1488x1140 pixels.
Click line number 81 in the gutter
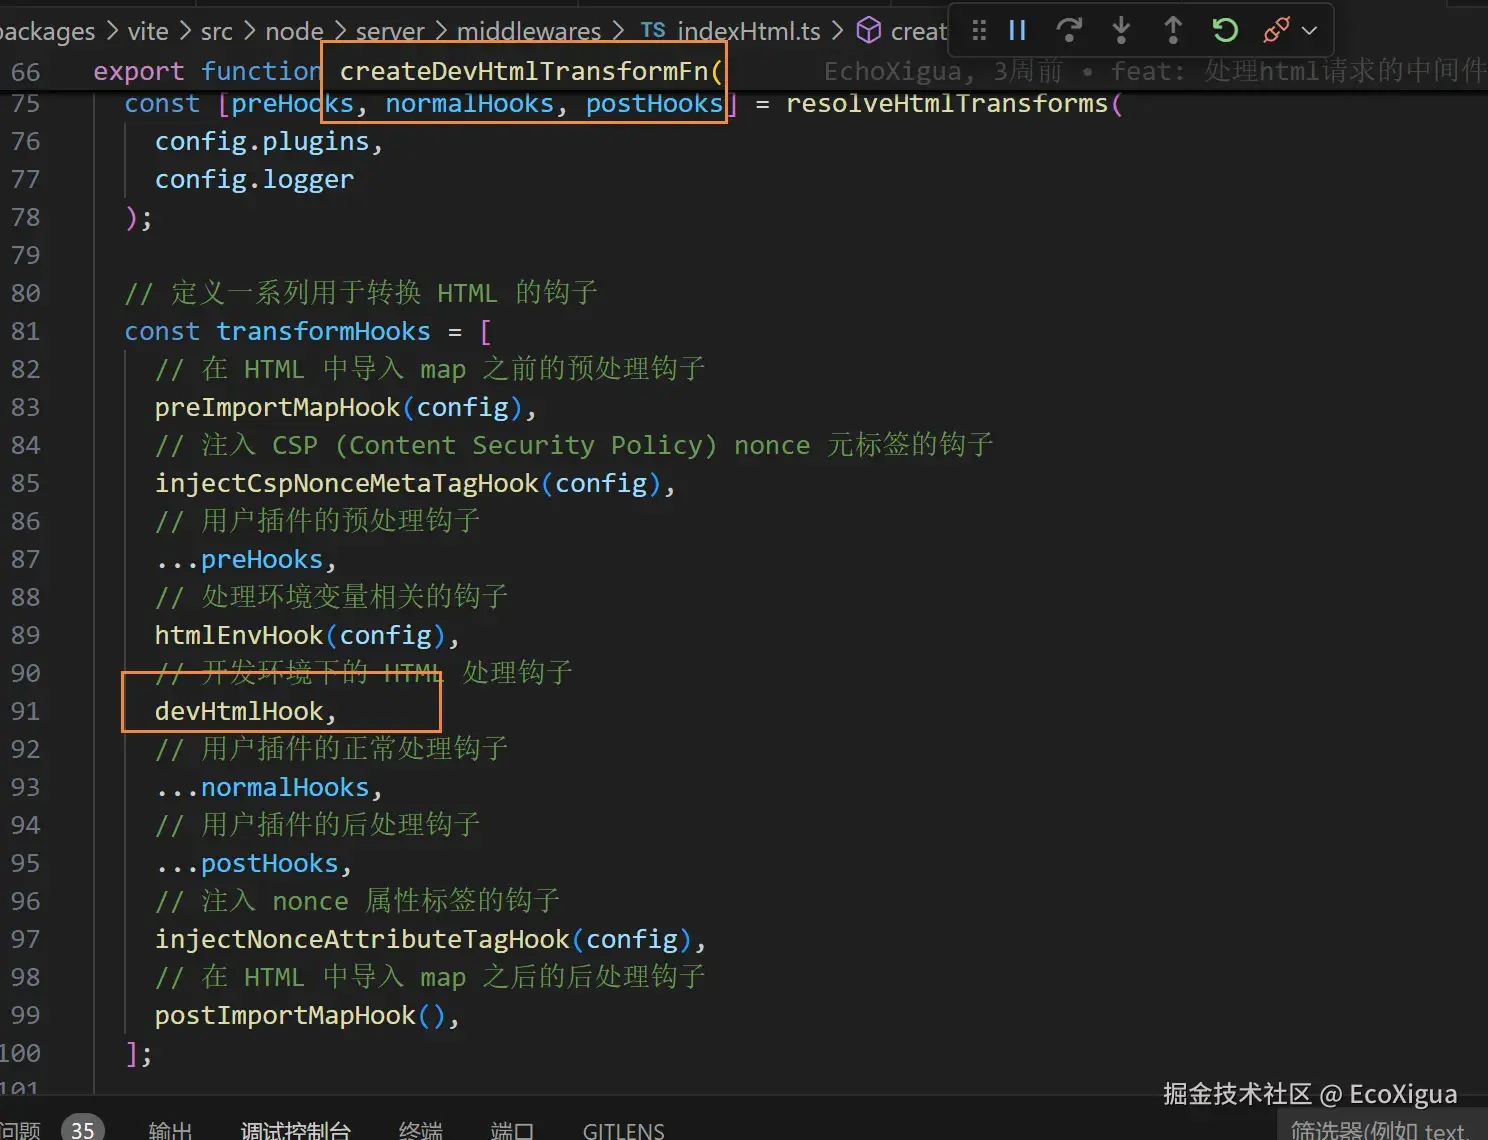click(x=26, y=332)
